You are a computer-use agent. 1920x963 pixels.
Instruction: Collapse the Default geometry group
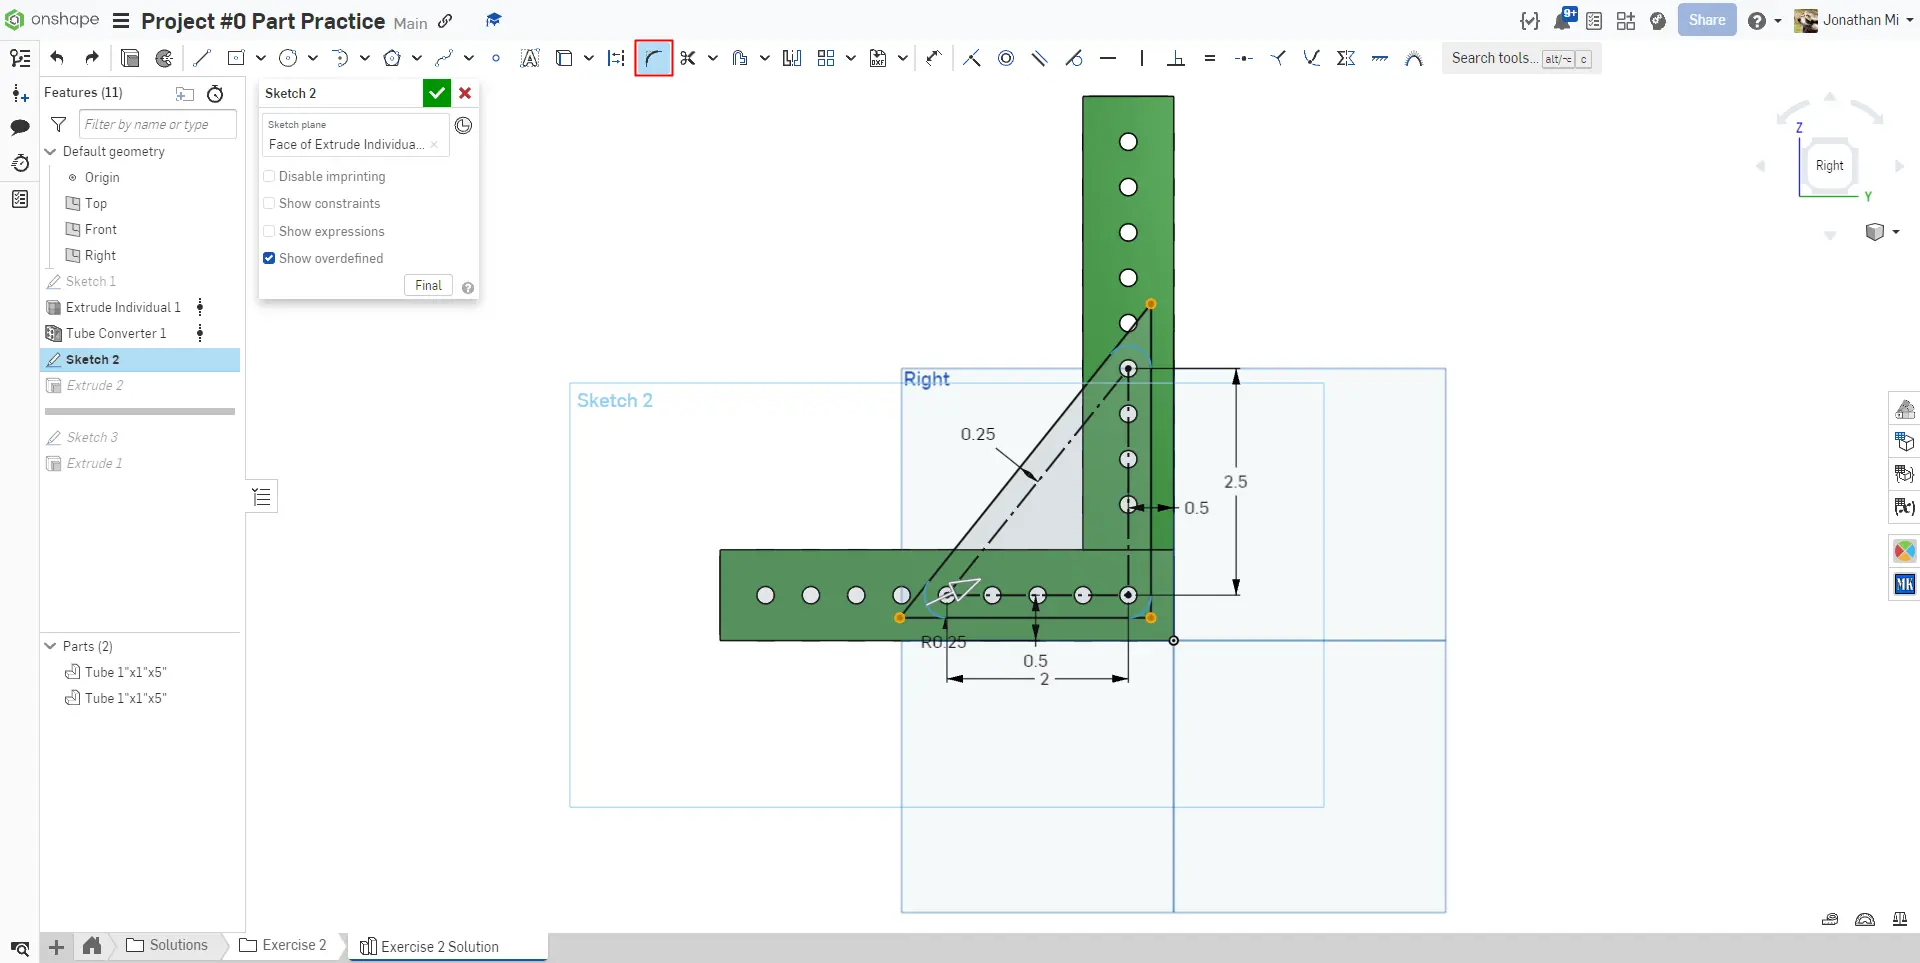[51, 151]
